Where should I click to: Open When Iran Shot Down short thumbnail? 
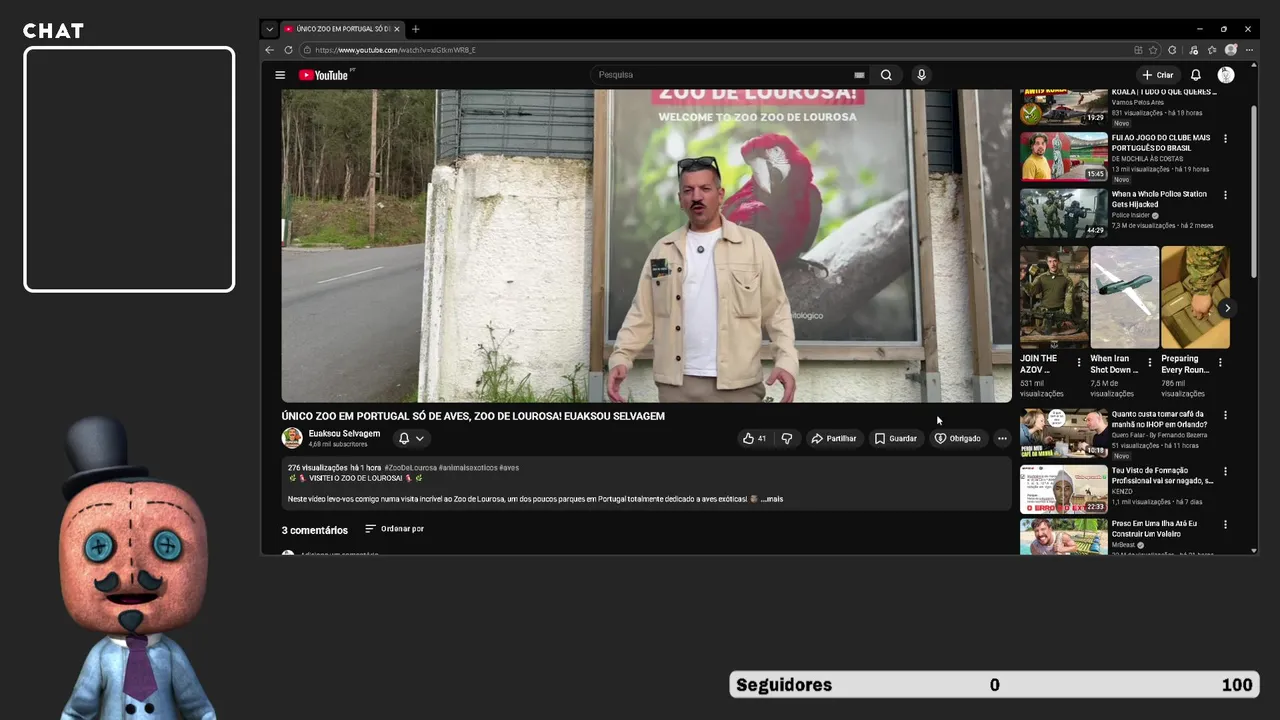click(x=1125, y=297)
